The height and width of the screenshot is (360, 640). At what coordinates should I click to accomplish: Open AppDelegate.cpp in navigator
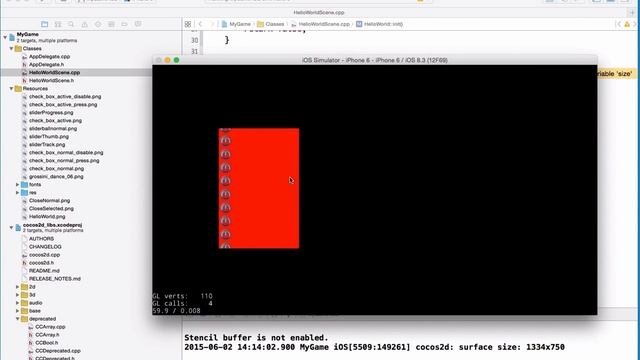49,57
